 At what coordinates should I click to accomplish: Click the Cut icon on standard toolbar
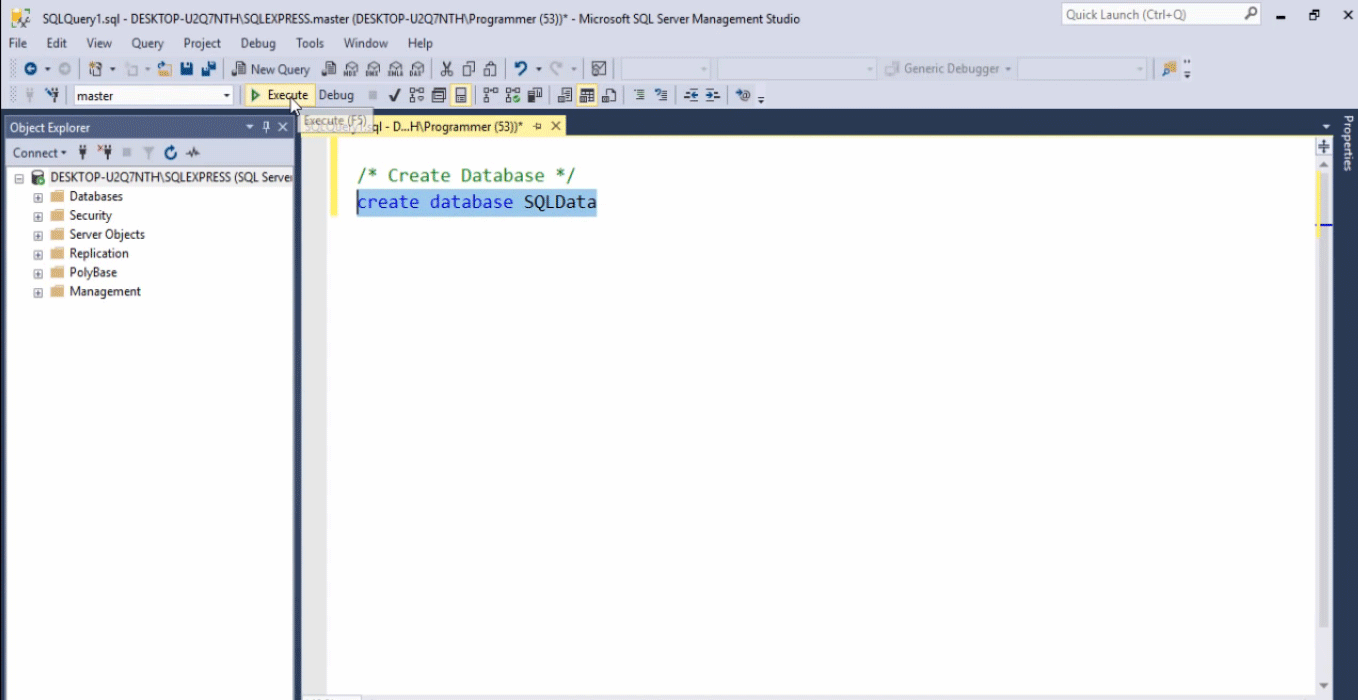pyautogui.click(x=447, y=68)
